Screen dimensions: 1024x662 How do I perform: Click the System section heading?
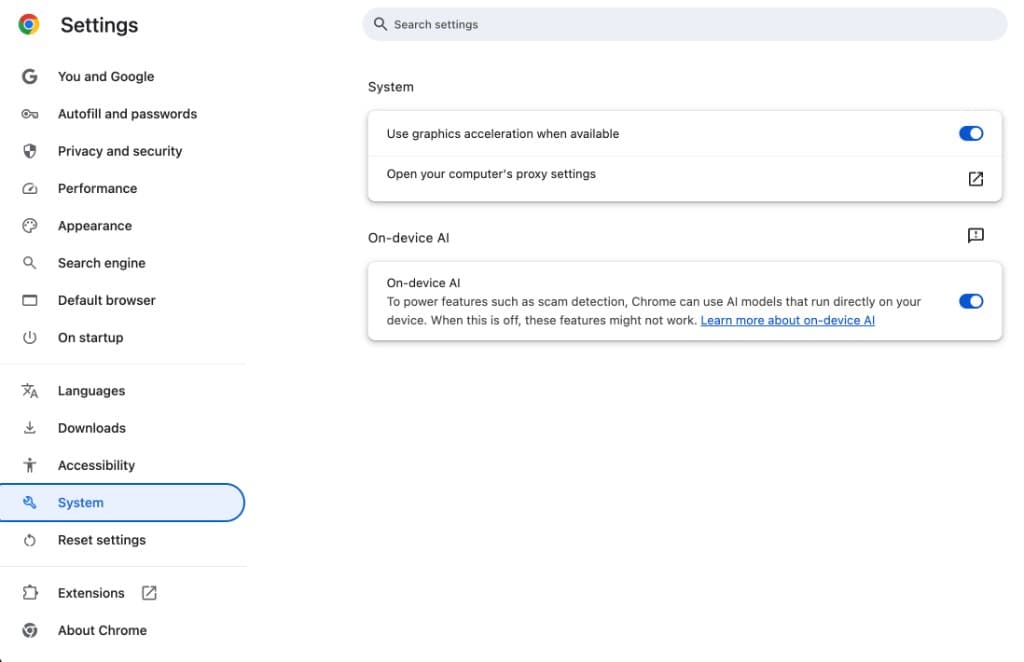tap(391, 87)
